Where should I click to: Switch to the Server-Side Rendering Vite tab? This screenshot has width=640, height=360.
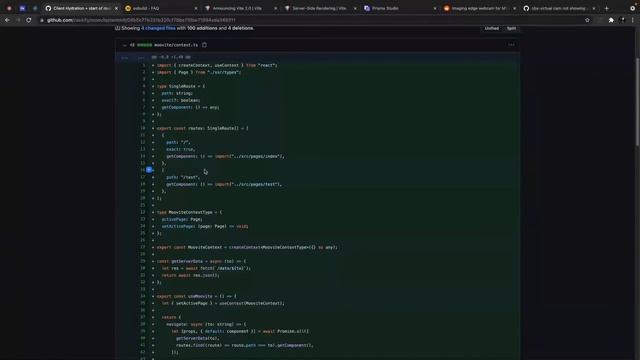coord(320,8)
